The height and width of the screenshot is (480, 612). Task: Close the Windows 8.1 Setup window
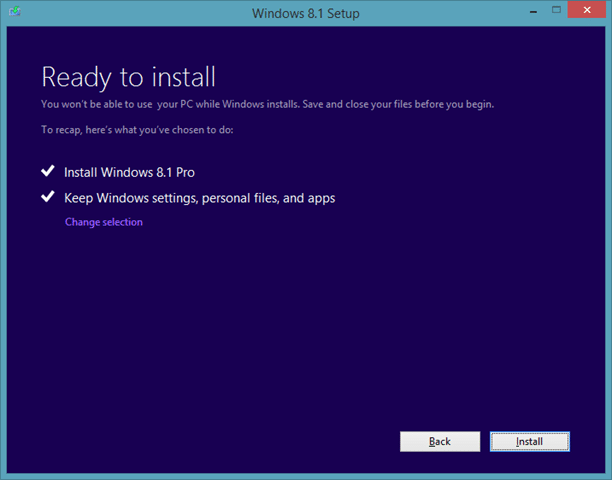587,10
